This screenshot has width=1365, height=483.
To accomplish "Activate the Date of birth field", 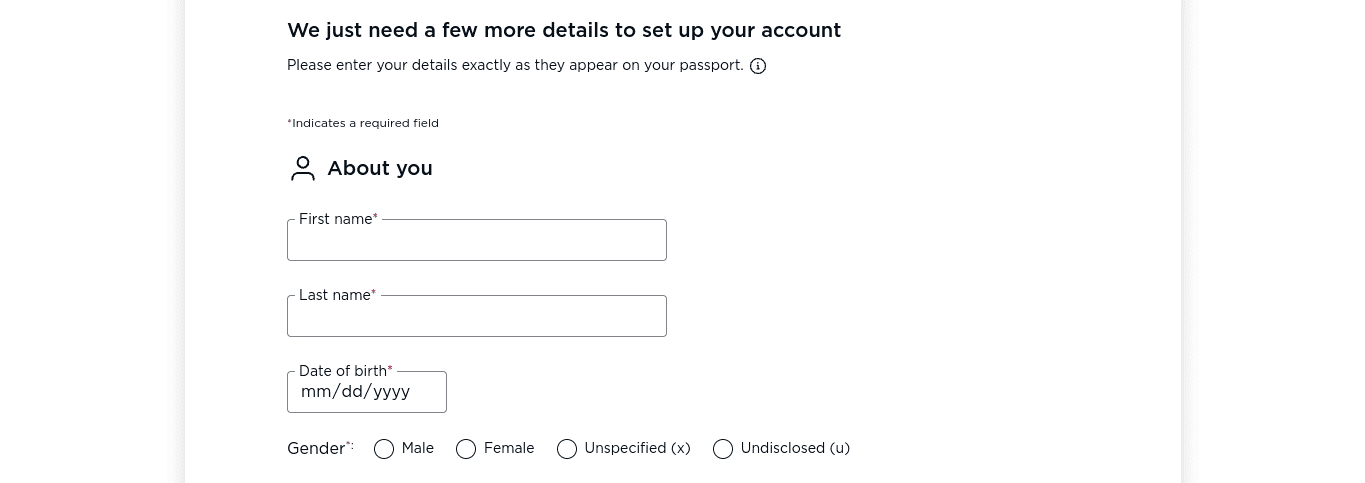I will pos(367,392).
